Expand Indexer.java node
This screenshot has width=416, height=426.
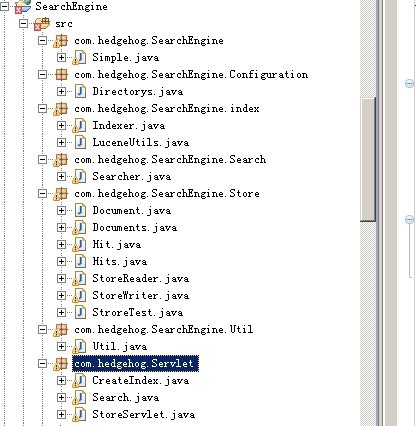[x=61, y=126]
